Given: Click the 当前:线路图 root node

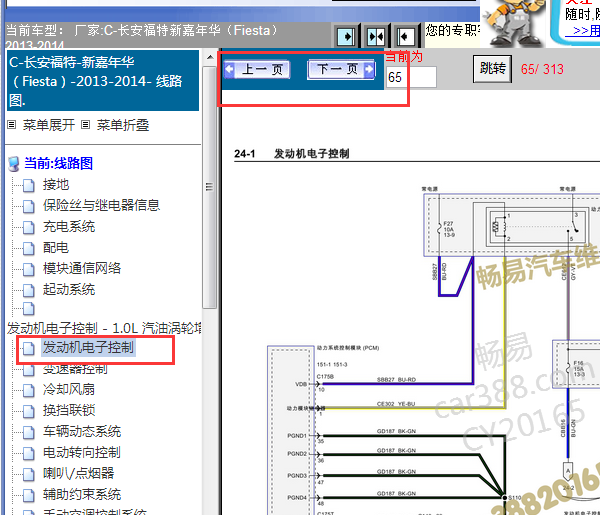Looking at the screenshot, I should tap(58, 163).
